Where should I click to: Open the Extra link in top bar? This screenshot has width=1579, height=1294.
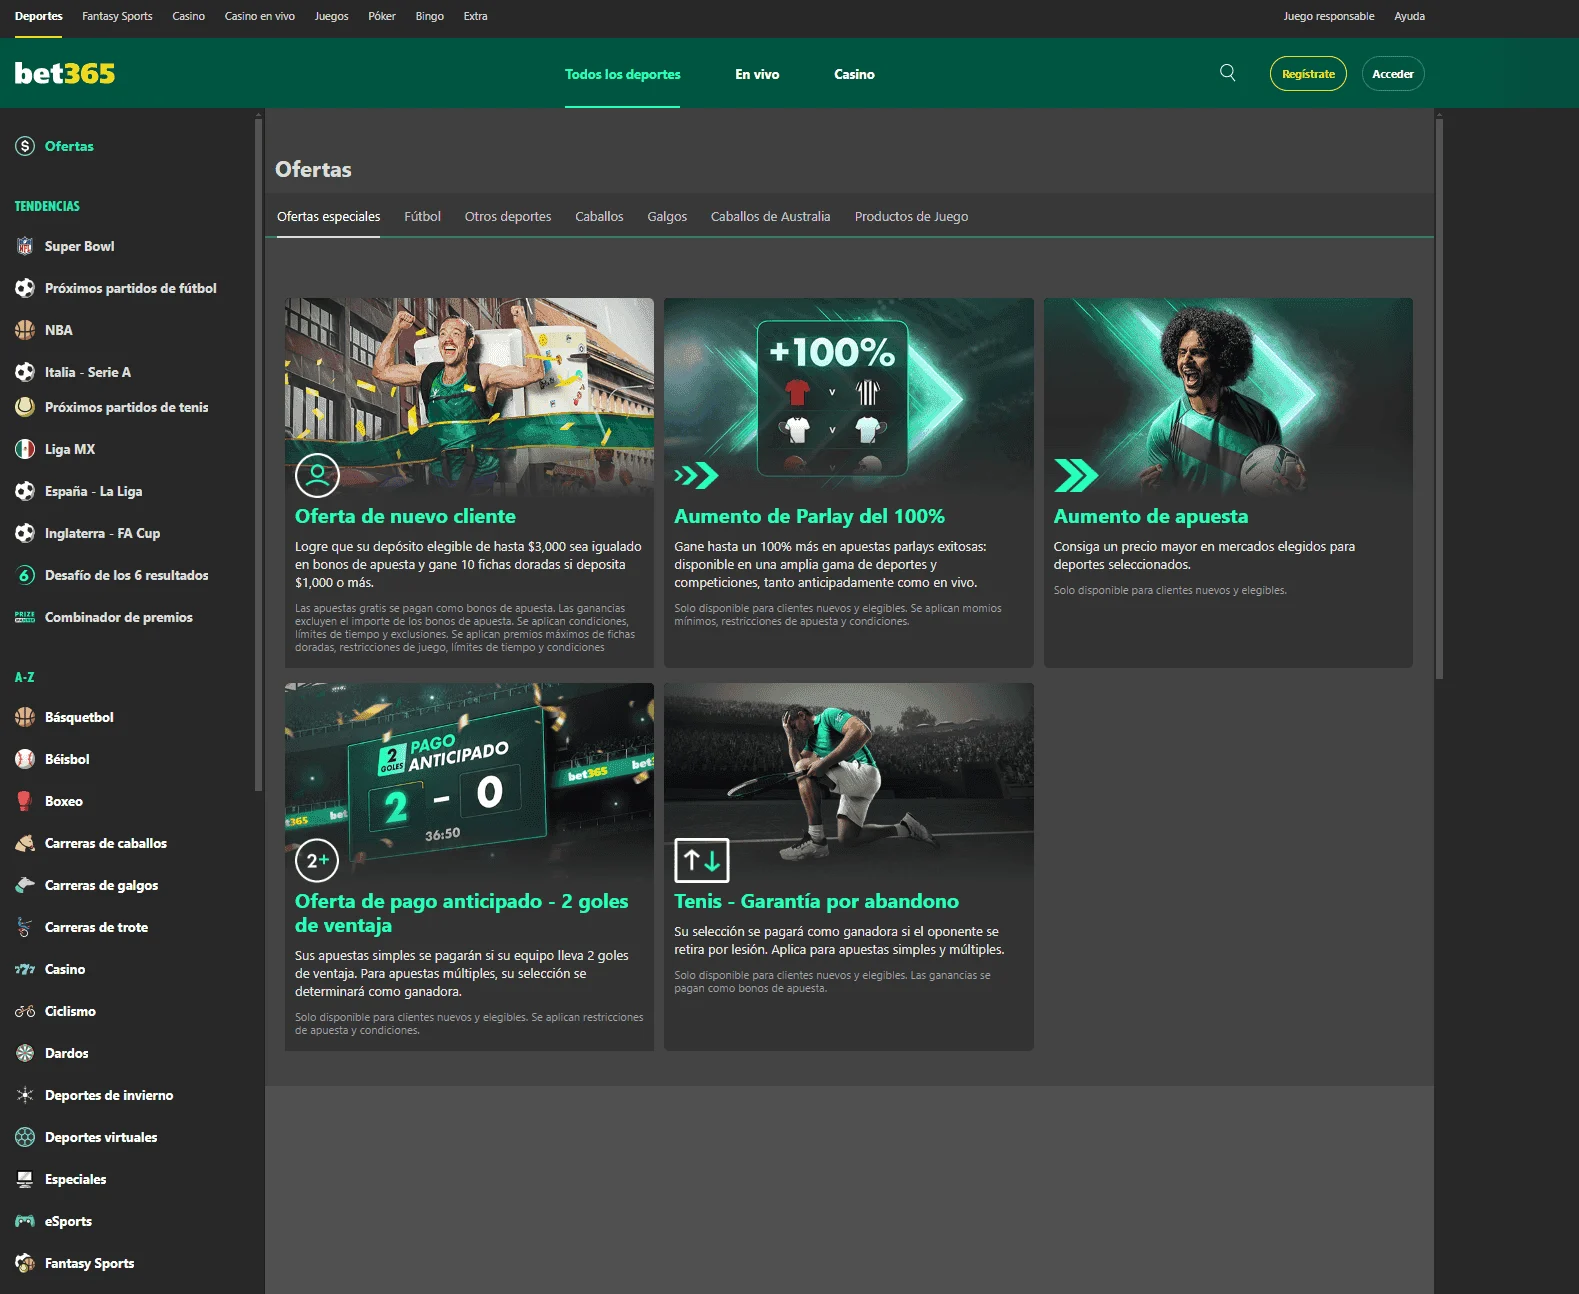(476, 16)
